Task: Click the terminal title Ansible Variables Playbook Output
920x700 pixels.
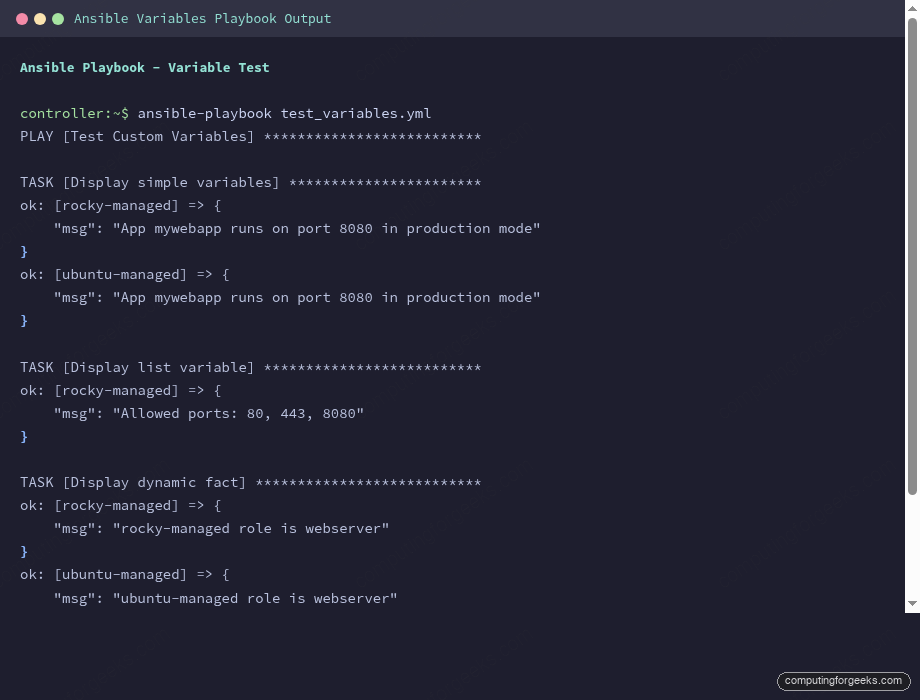Action: (203, 18)
